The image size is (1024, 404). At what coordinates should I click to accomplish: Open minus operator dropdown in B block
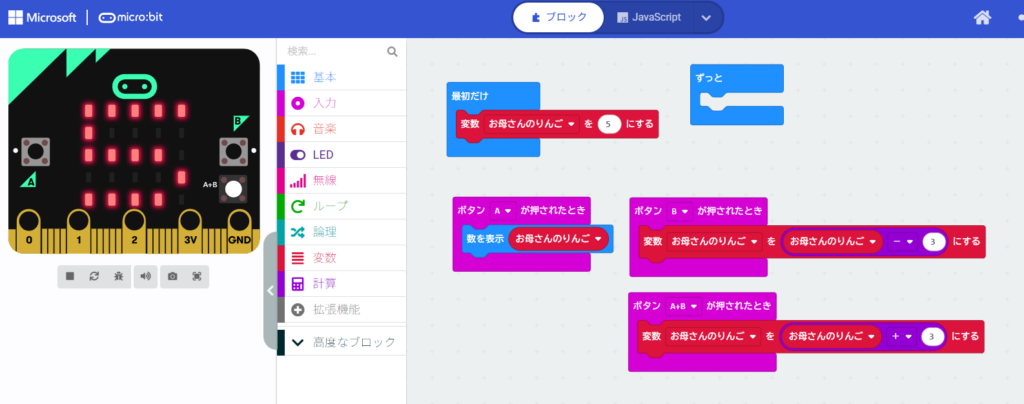point(903,241)
